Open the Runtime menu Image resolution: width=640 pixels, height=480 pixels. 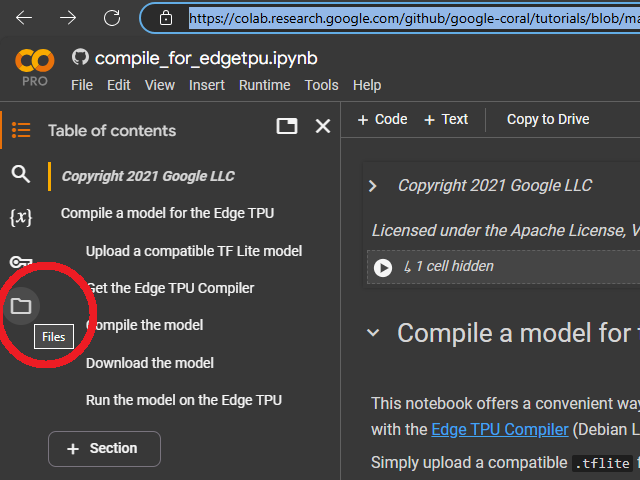[x=264, y=85]
